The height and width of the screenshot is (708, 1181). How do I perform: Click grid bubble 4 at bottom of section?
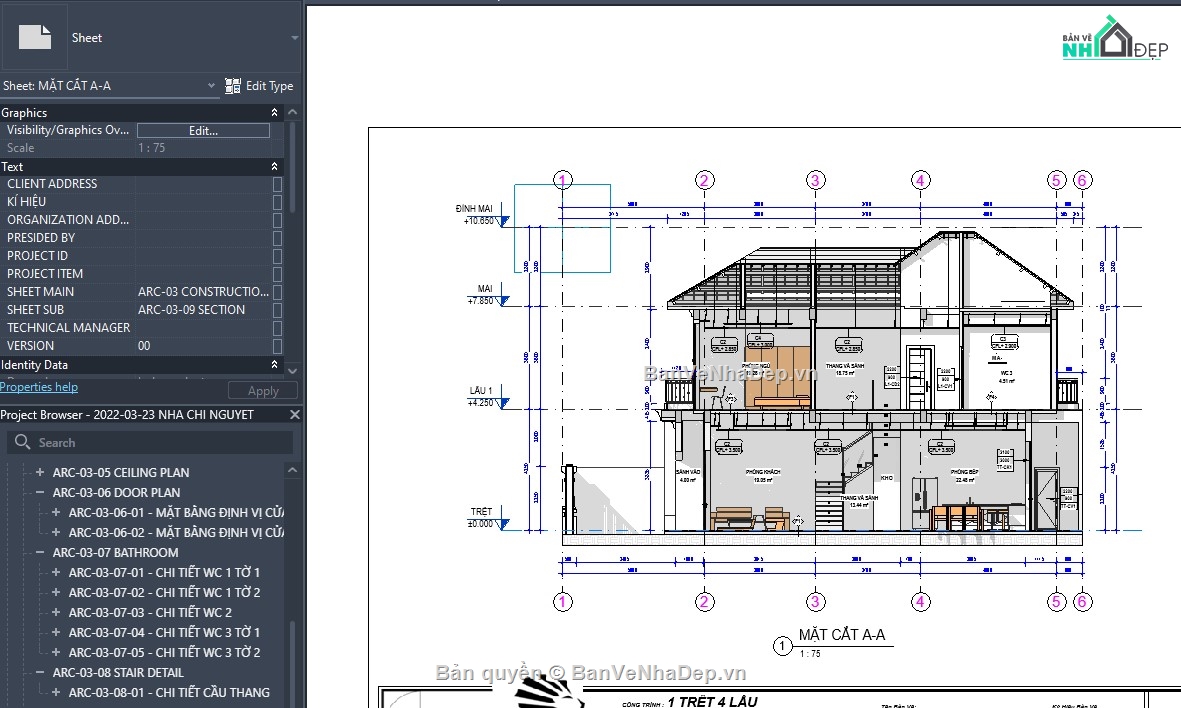920,602
